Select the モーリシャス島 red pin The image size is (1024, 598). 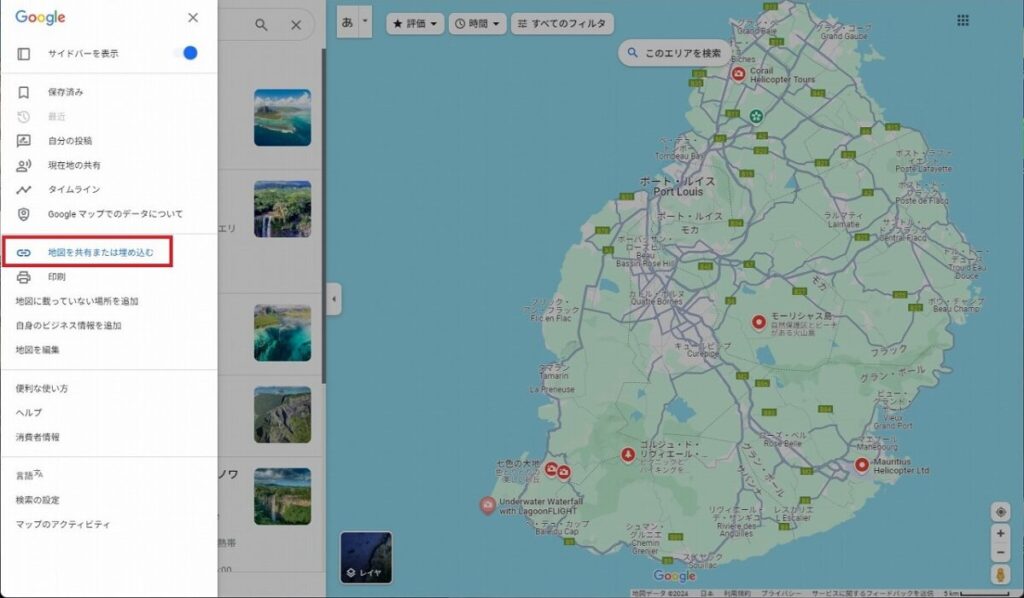pyautogui.click(x=758, y=322)
